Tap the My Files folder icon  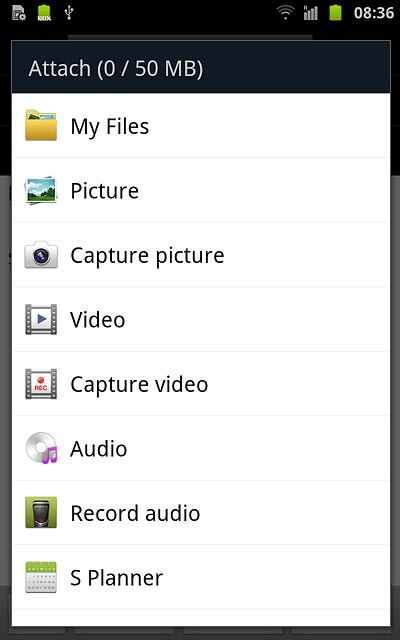[x=41, y=125]
